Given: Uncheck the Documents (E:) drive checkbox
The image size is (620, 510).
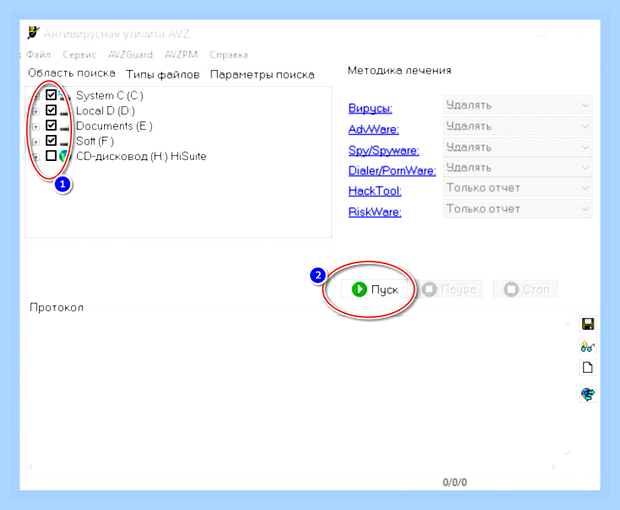Looking at the screenshot, I should 51,125.
